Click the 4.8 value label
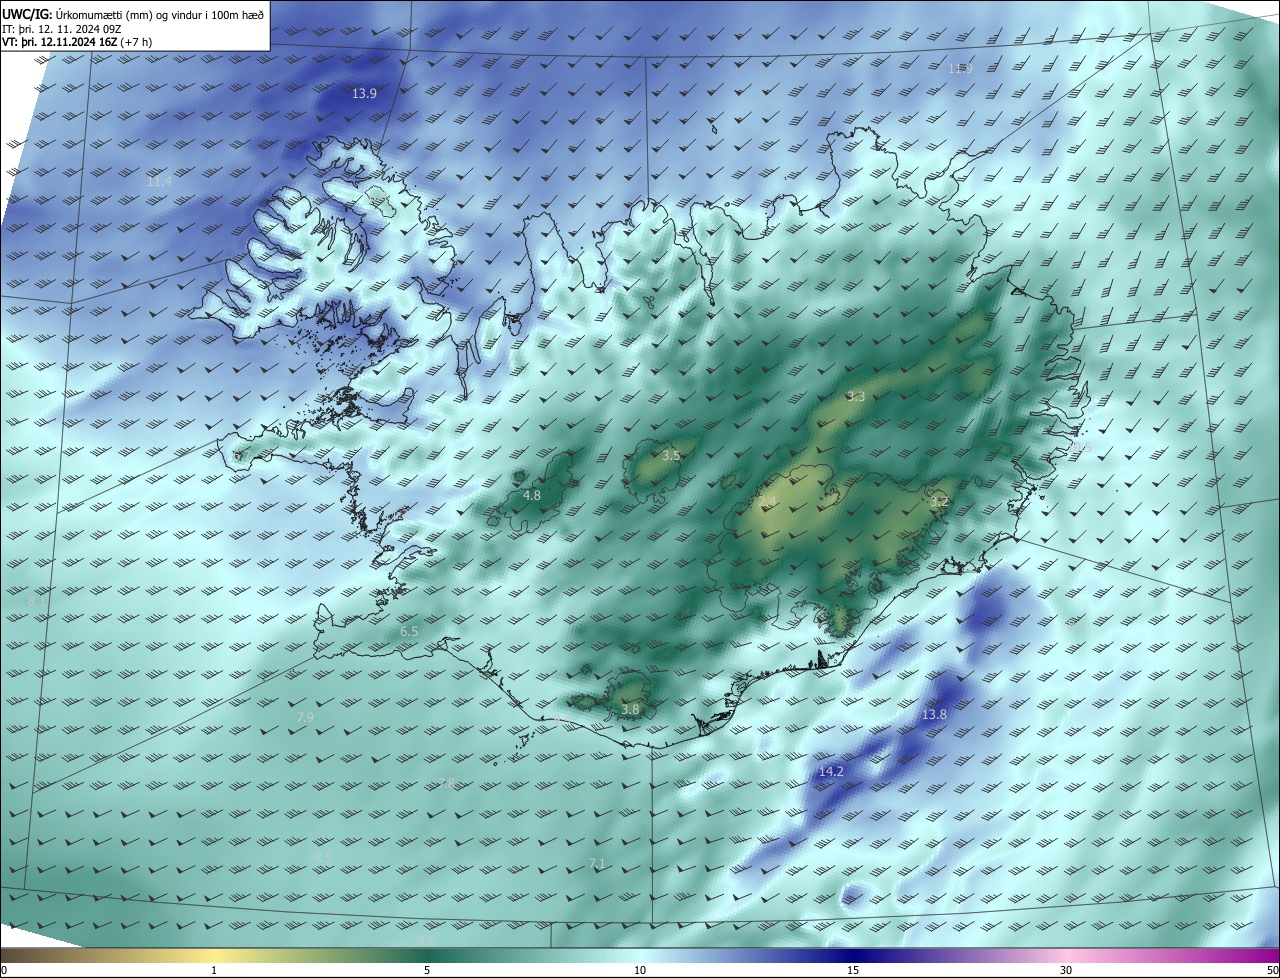Screen dimensions: 1280x978 pyautogui.click(x=532, y=496)
